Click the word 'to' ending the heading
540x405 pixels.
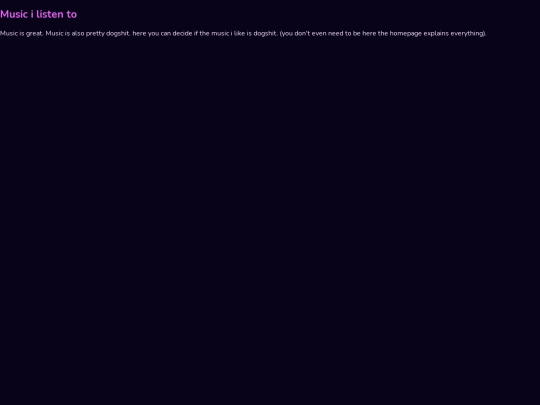[x=72, y=14]
